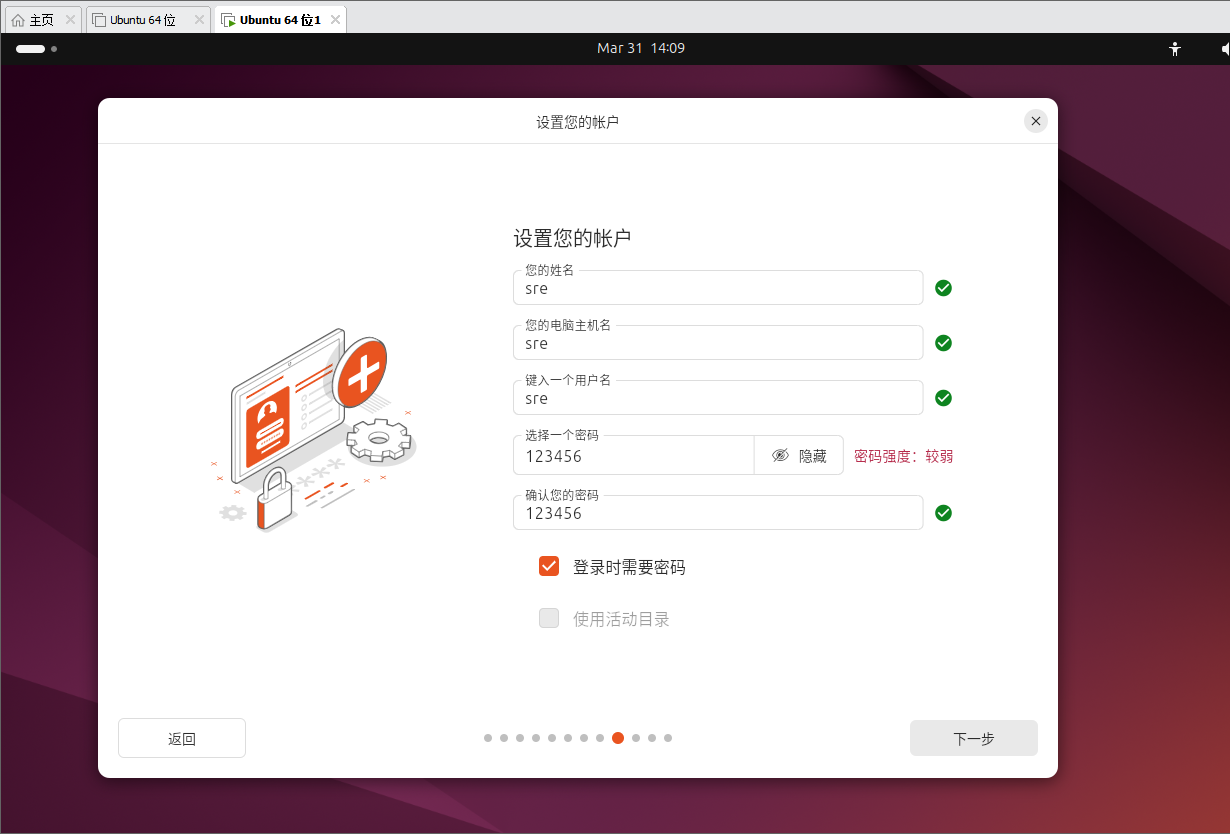This screenshot has width=1230, height=834.
Task: Click into the 确认您的密码 input field
Action: (718, 513)
